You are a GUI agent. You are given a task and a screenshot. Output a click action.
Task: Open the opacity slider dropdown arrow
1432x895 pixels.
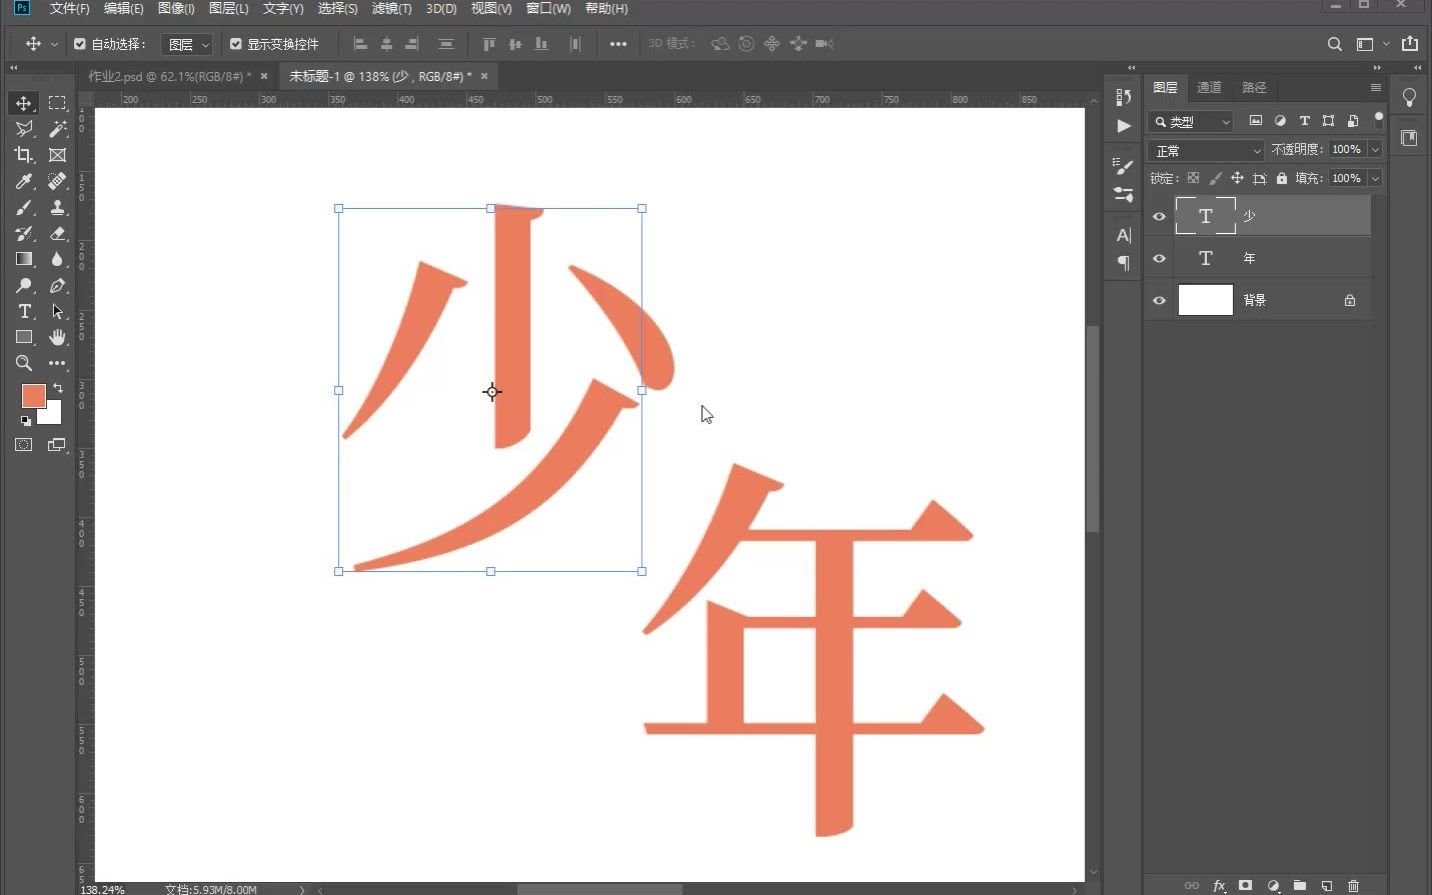pyautogui.click(x=1375, y=150)
